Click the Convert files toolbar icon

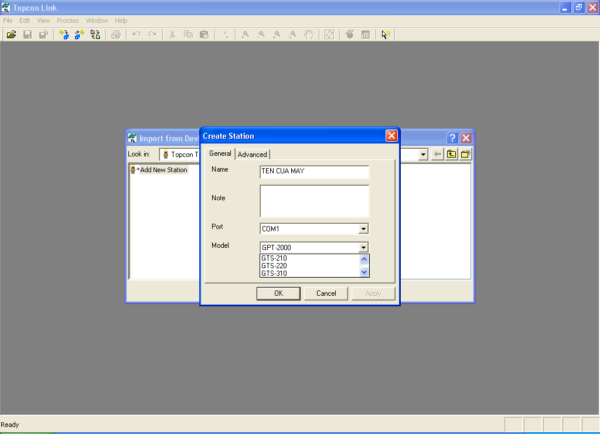(x=95, y=34)
